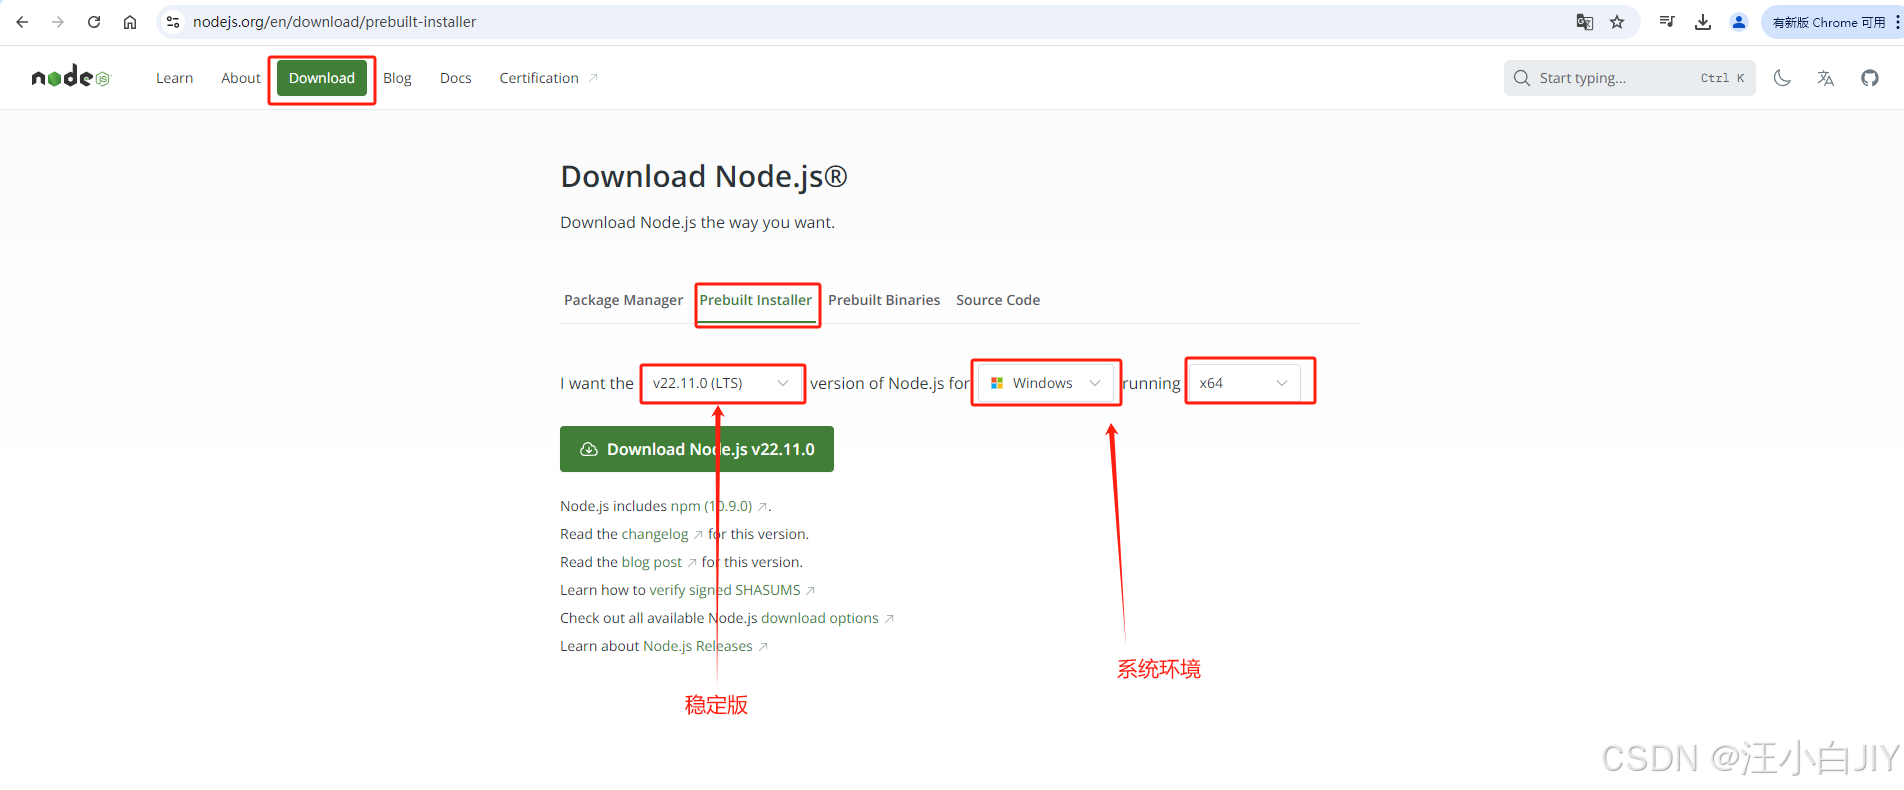Open the blog post link
This screenshot has height=790, width=1904.
[x=659, y=562]
